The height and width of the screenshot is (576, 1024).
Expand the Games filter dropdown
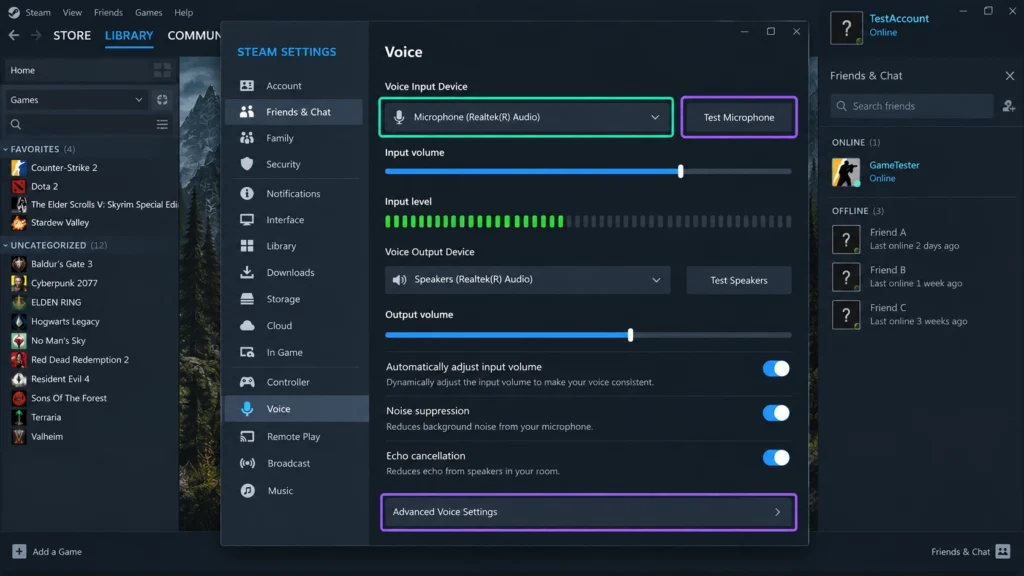[x=76, y=100]
